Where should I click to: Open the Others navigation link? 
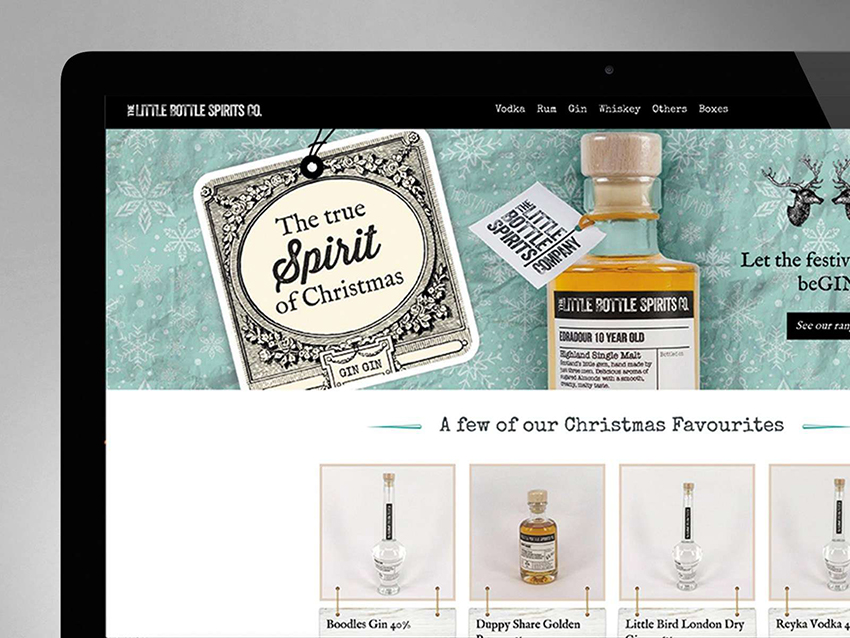pyautogui.click(x=669, y=109)
